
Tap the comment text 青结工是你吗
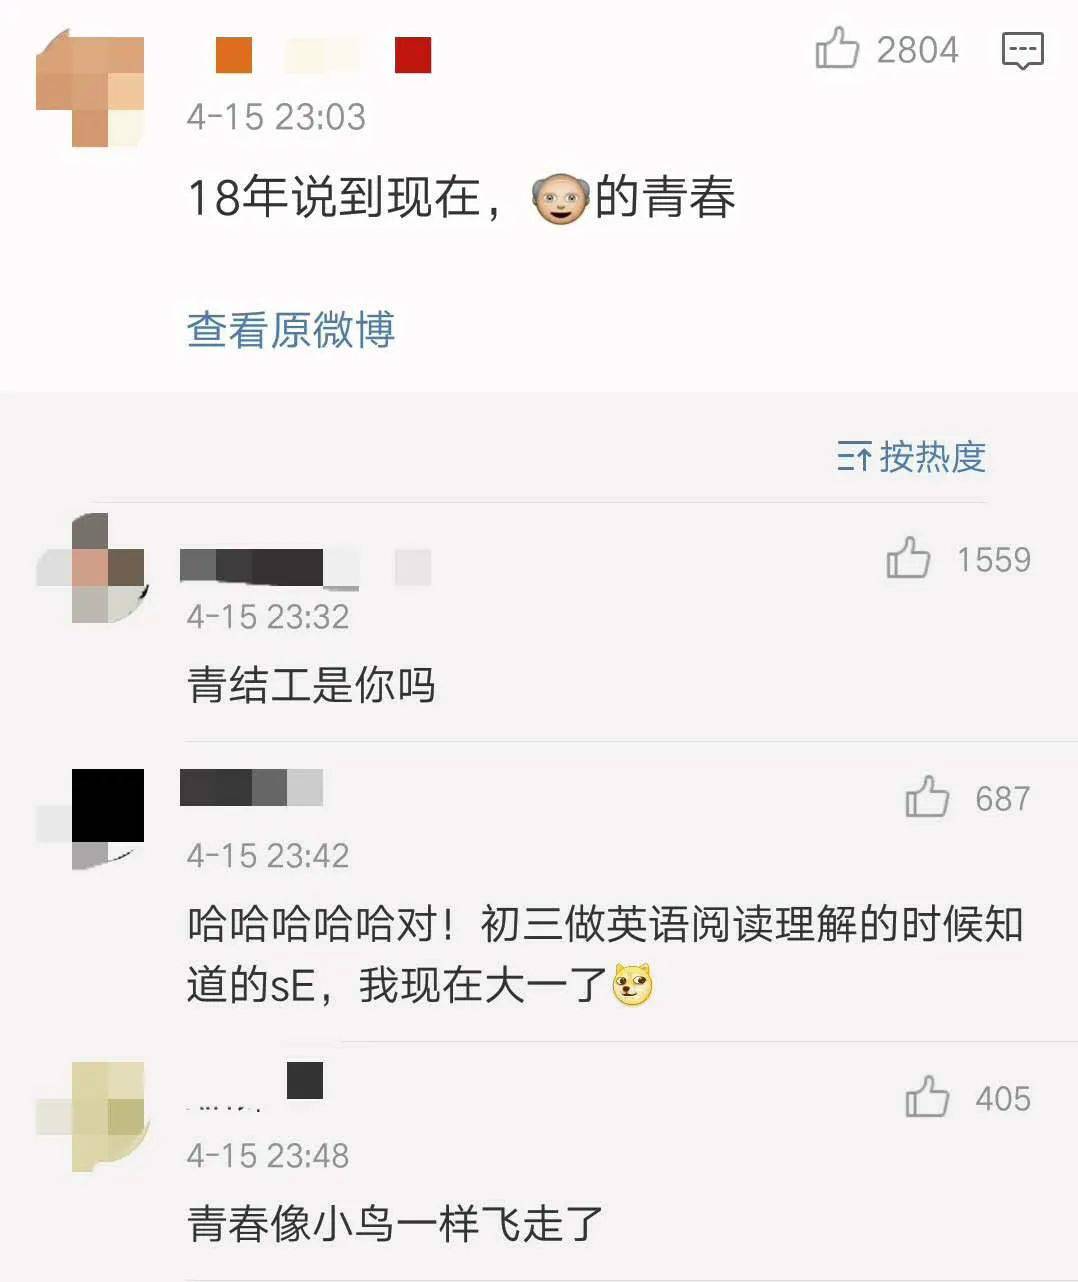(x=311, y=686)
